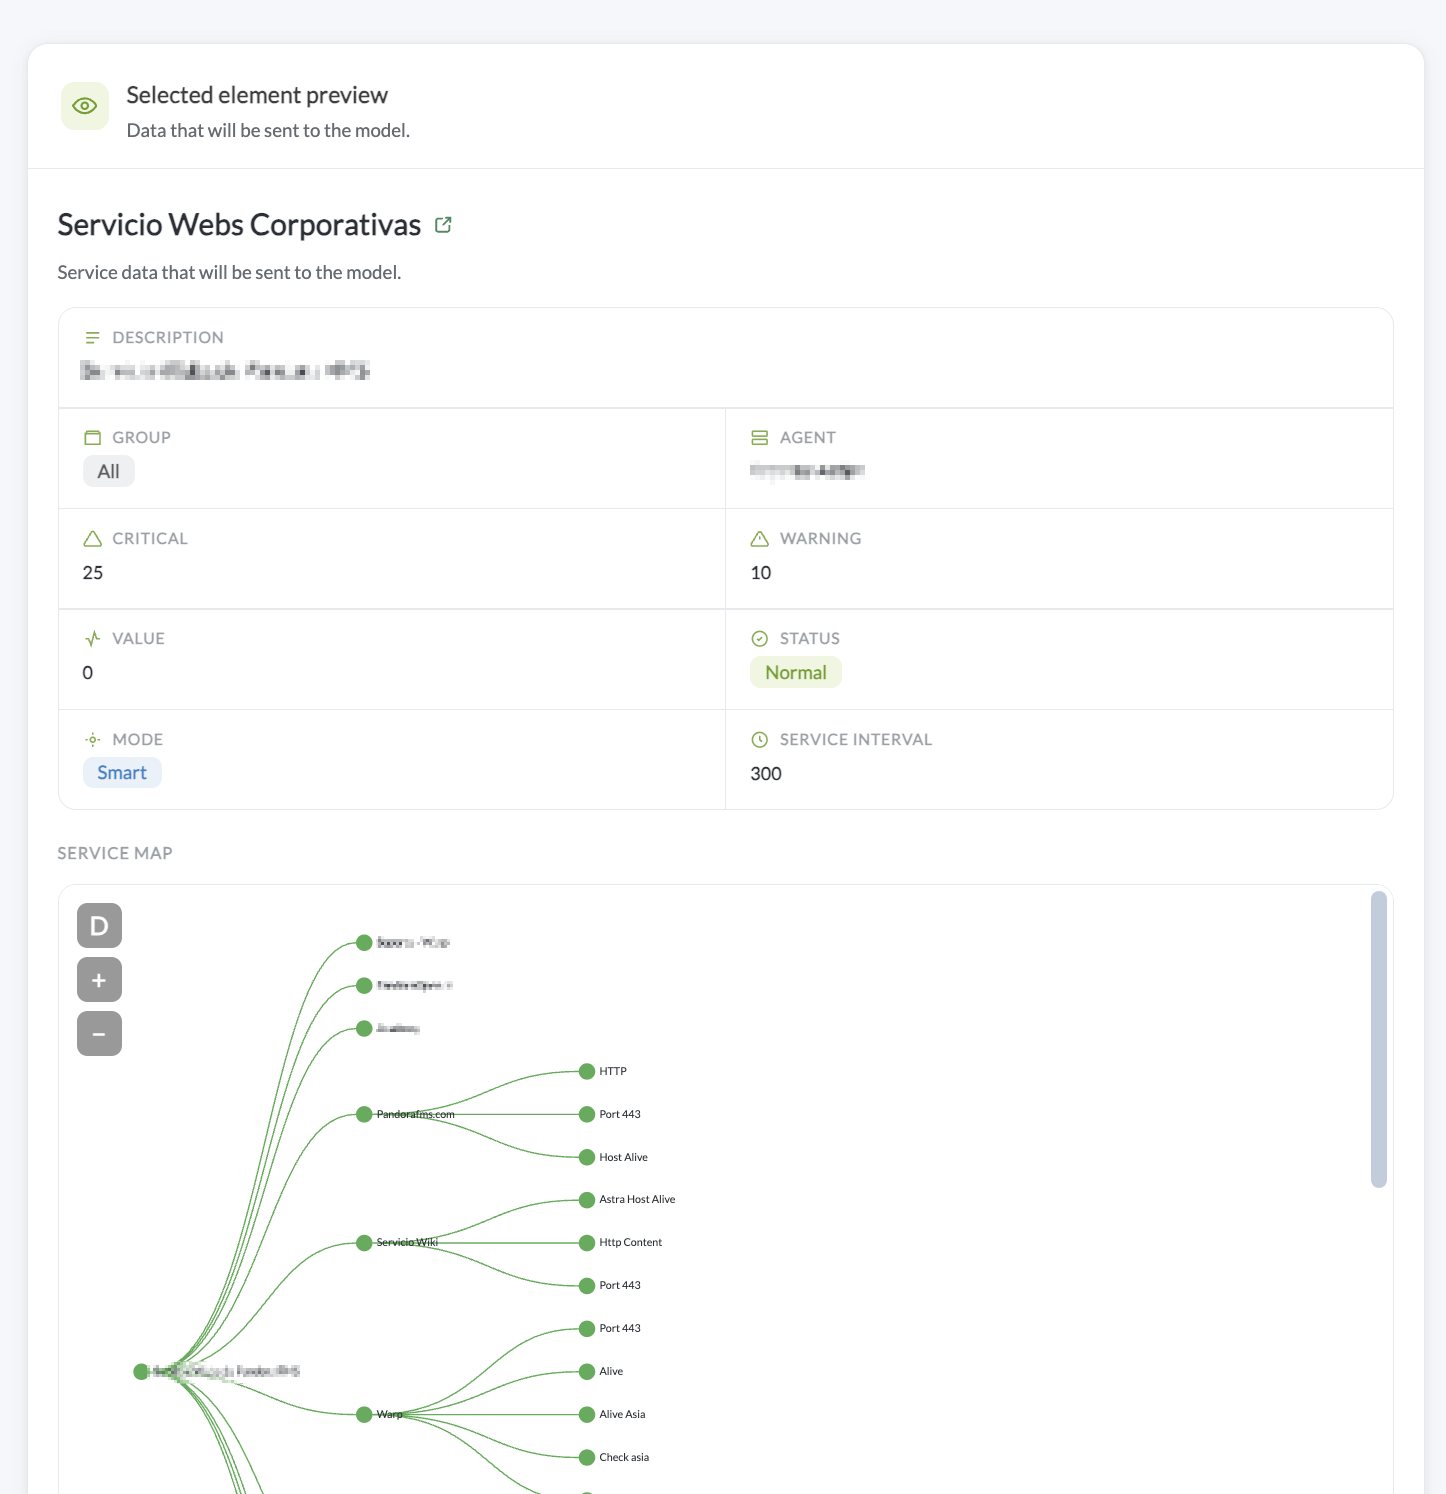Screen dimensions: 1446x1494
Task: Open Servicio Webs Corporativas external link icon
Action: point(443,225)
